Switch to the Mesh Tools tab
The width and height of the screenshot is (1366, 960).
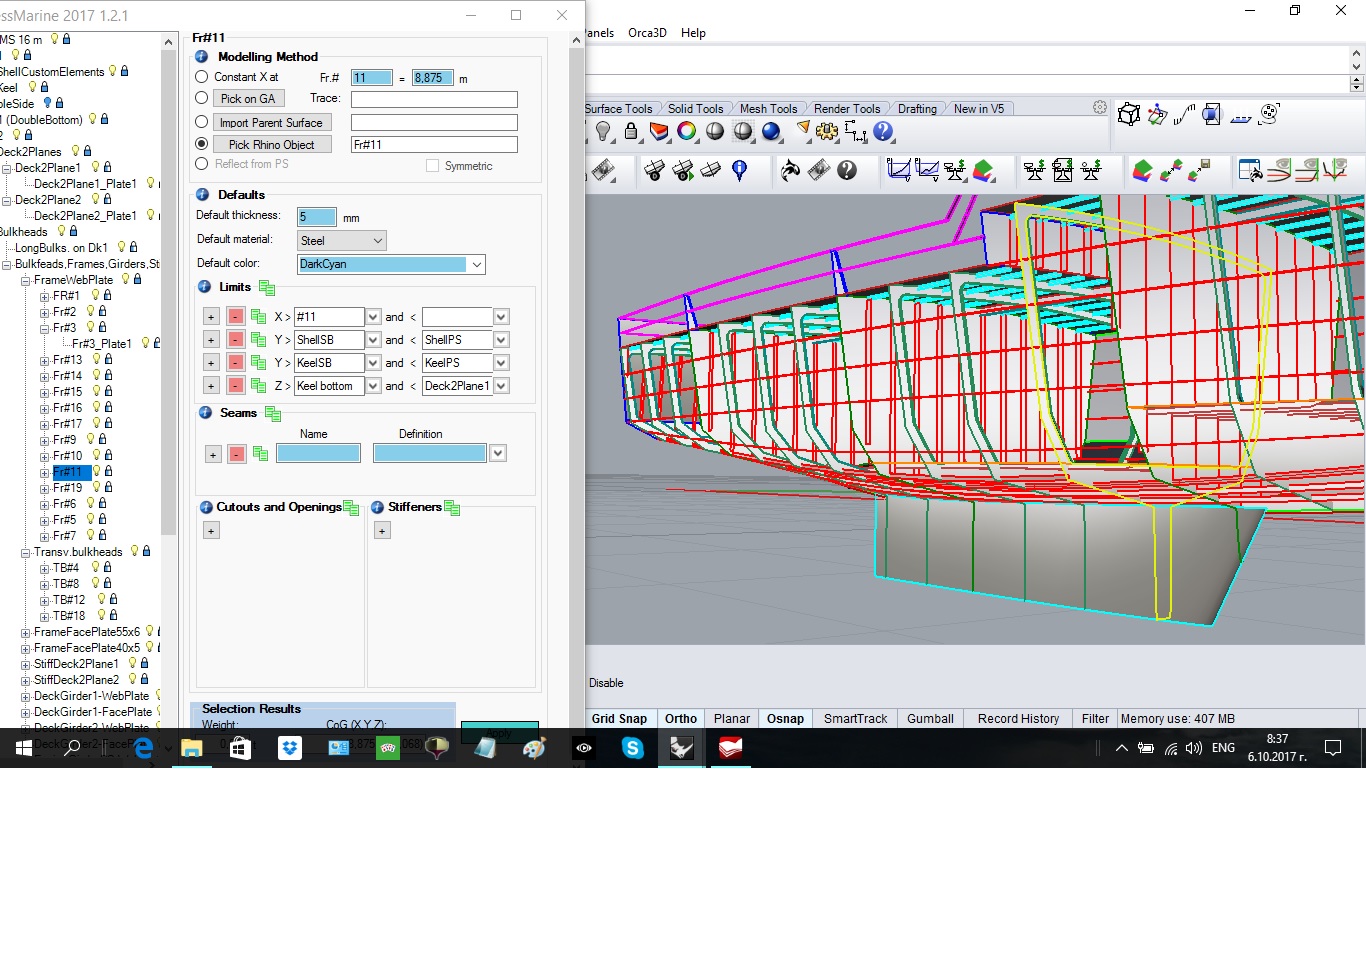click(x=768, y=109)
